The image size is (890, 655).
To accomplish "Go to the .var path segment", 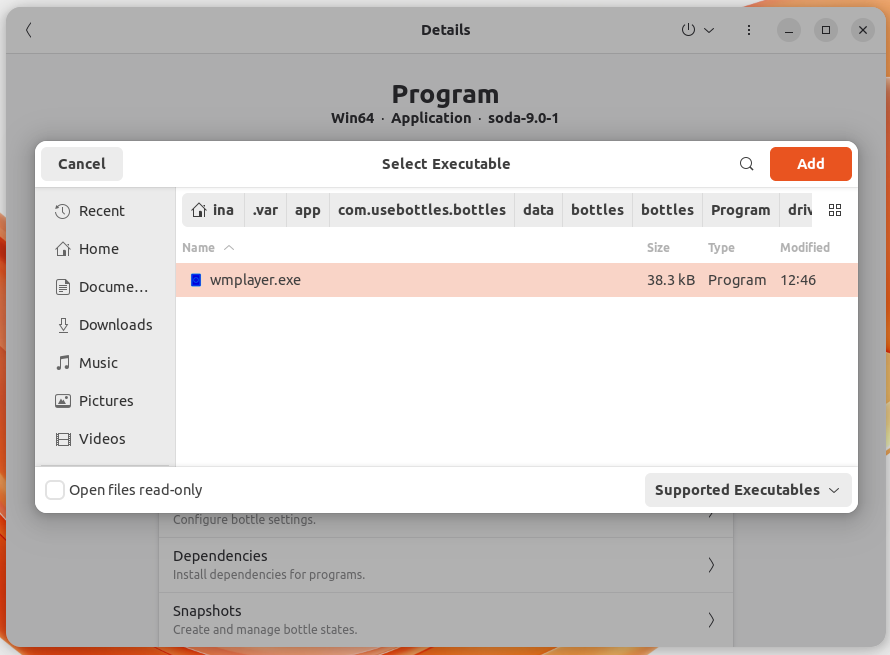I will (266, 210).
